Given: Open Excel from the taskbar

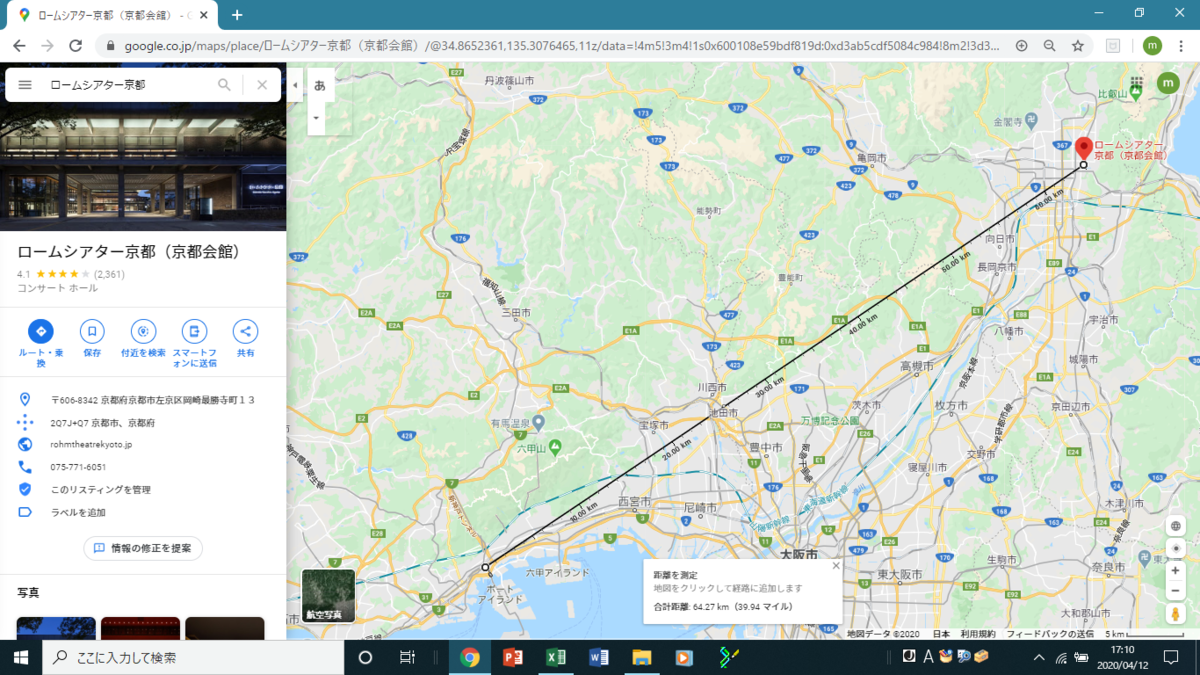Looking at the screenshot, I should pos(556,657).
